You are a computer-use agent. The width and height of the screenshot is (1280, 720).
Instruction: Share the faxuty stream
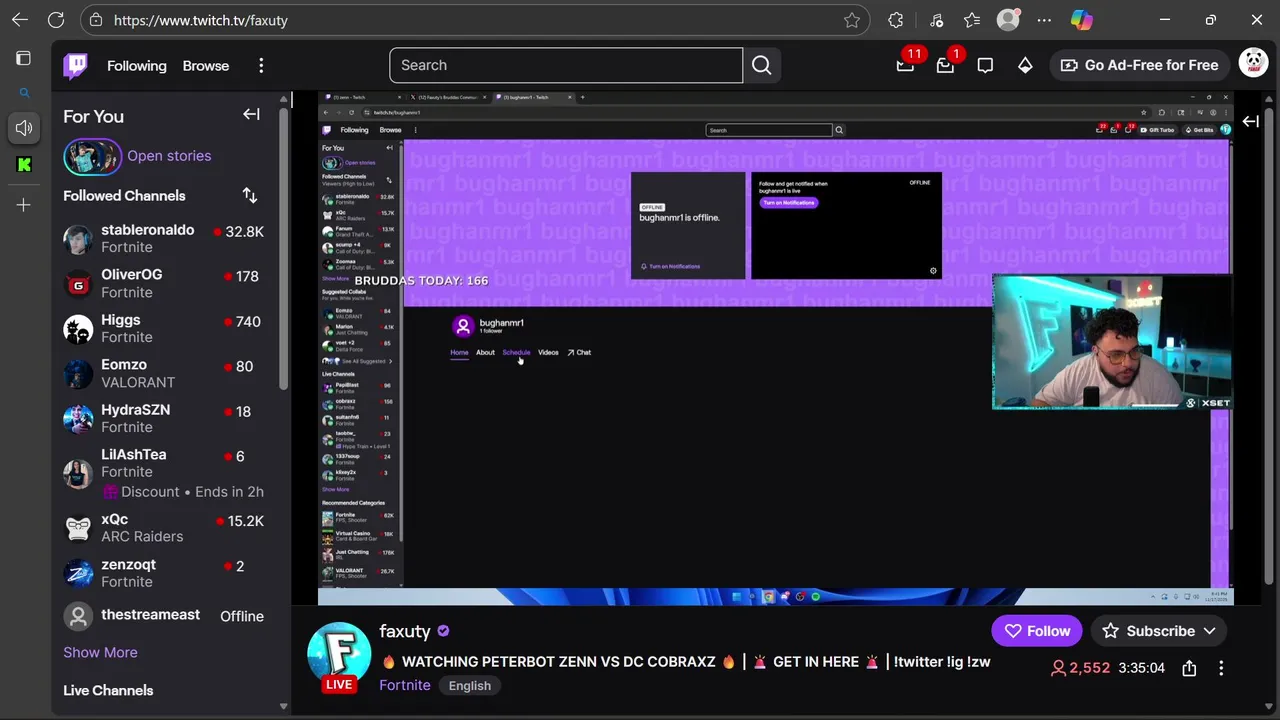click(x=1189, y=668)
